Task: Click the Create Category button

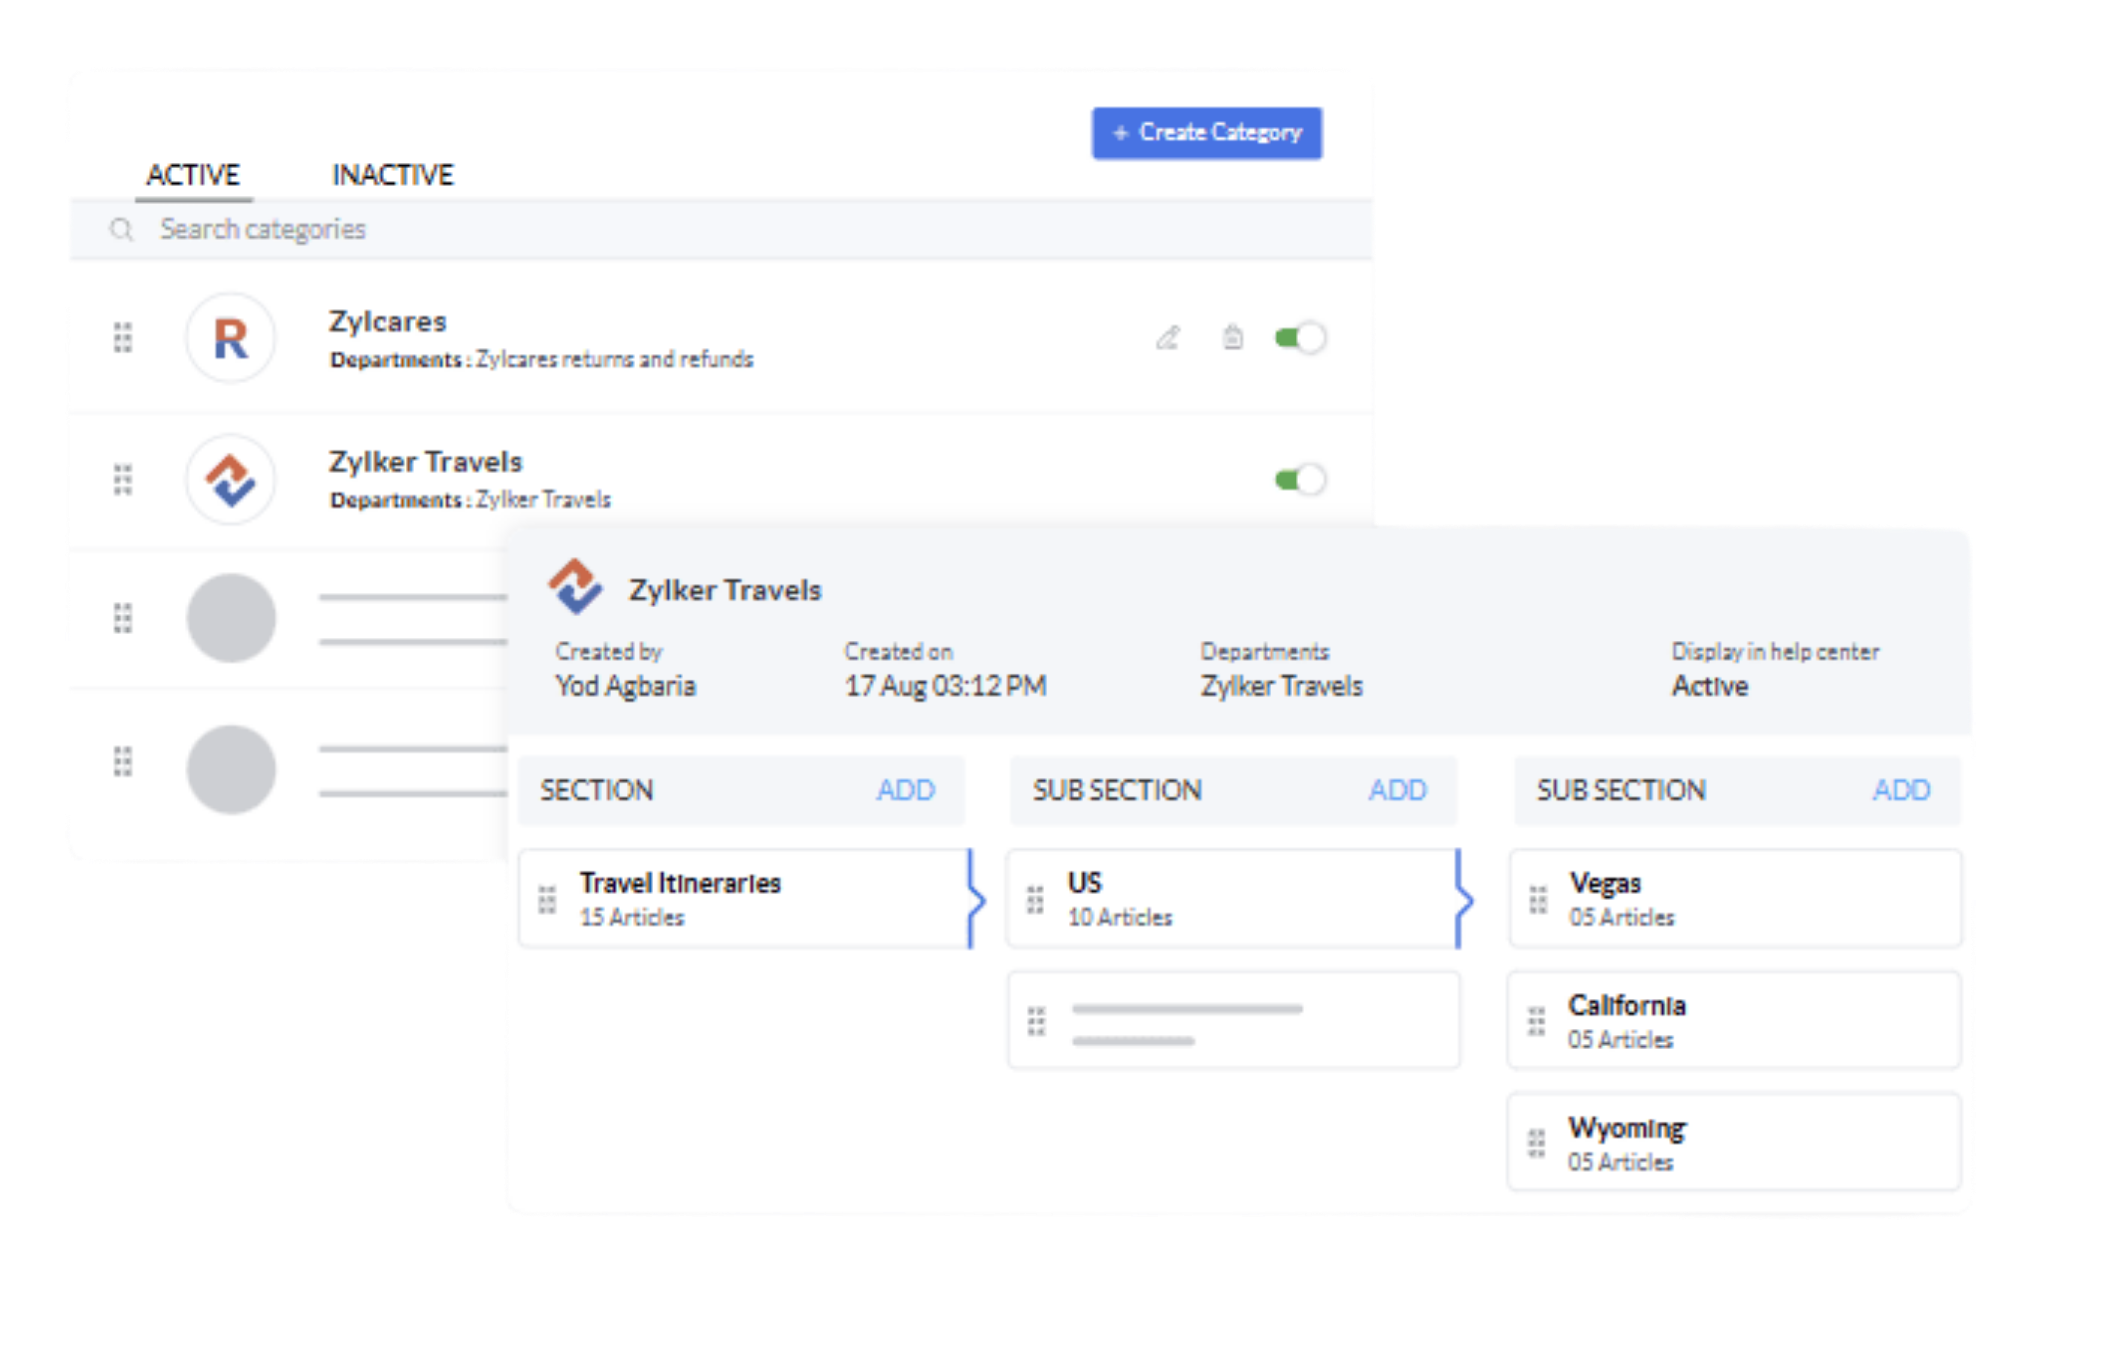Action: [x=1207, y=133]
